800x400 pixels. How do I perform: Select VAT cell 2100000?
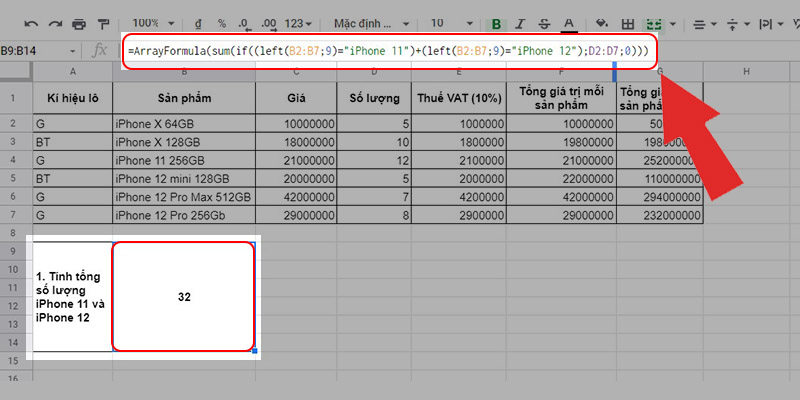[x=459, y=160]
